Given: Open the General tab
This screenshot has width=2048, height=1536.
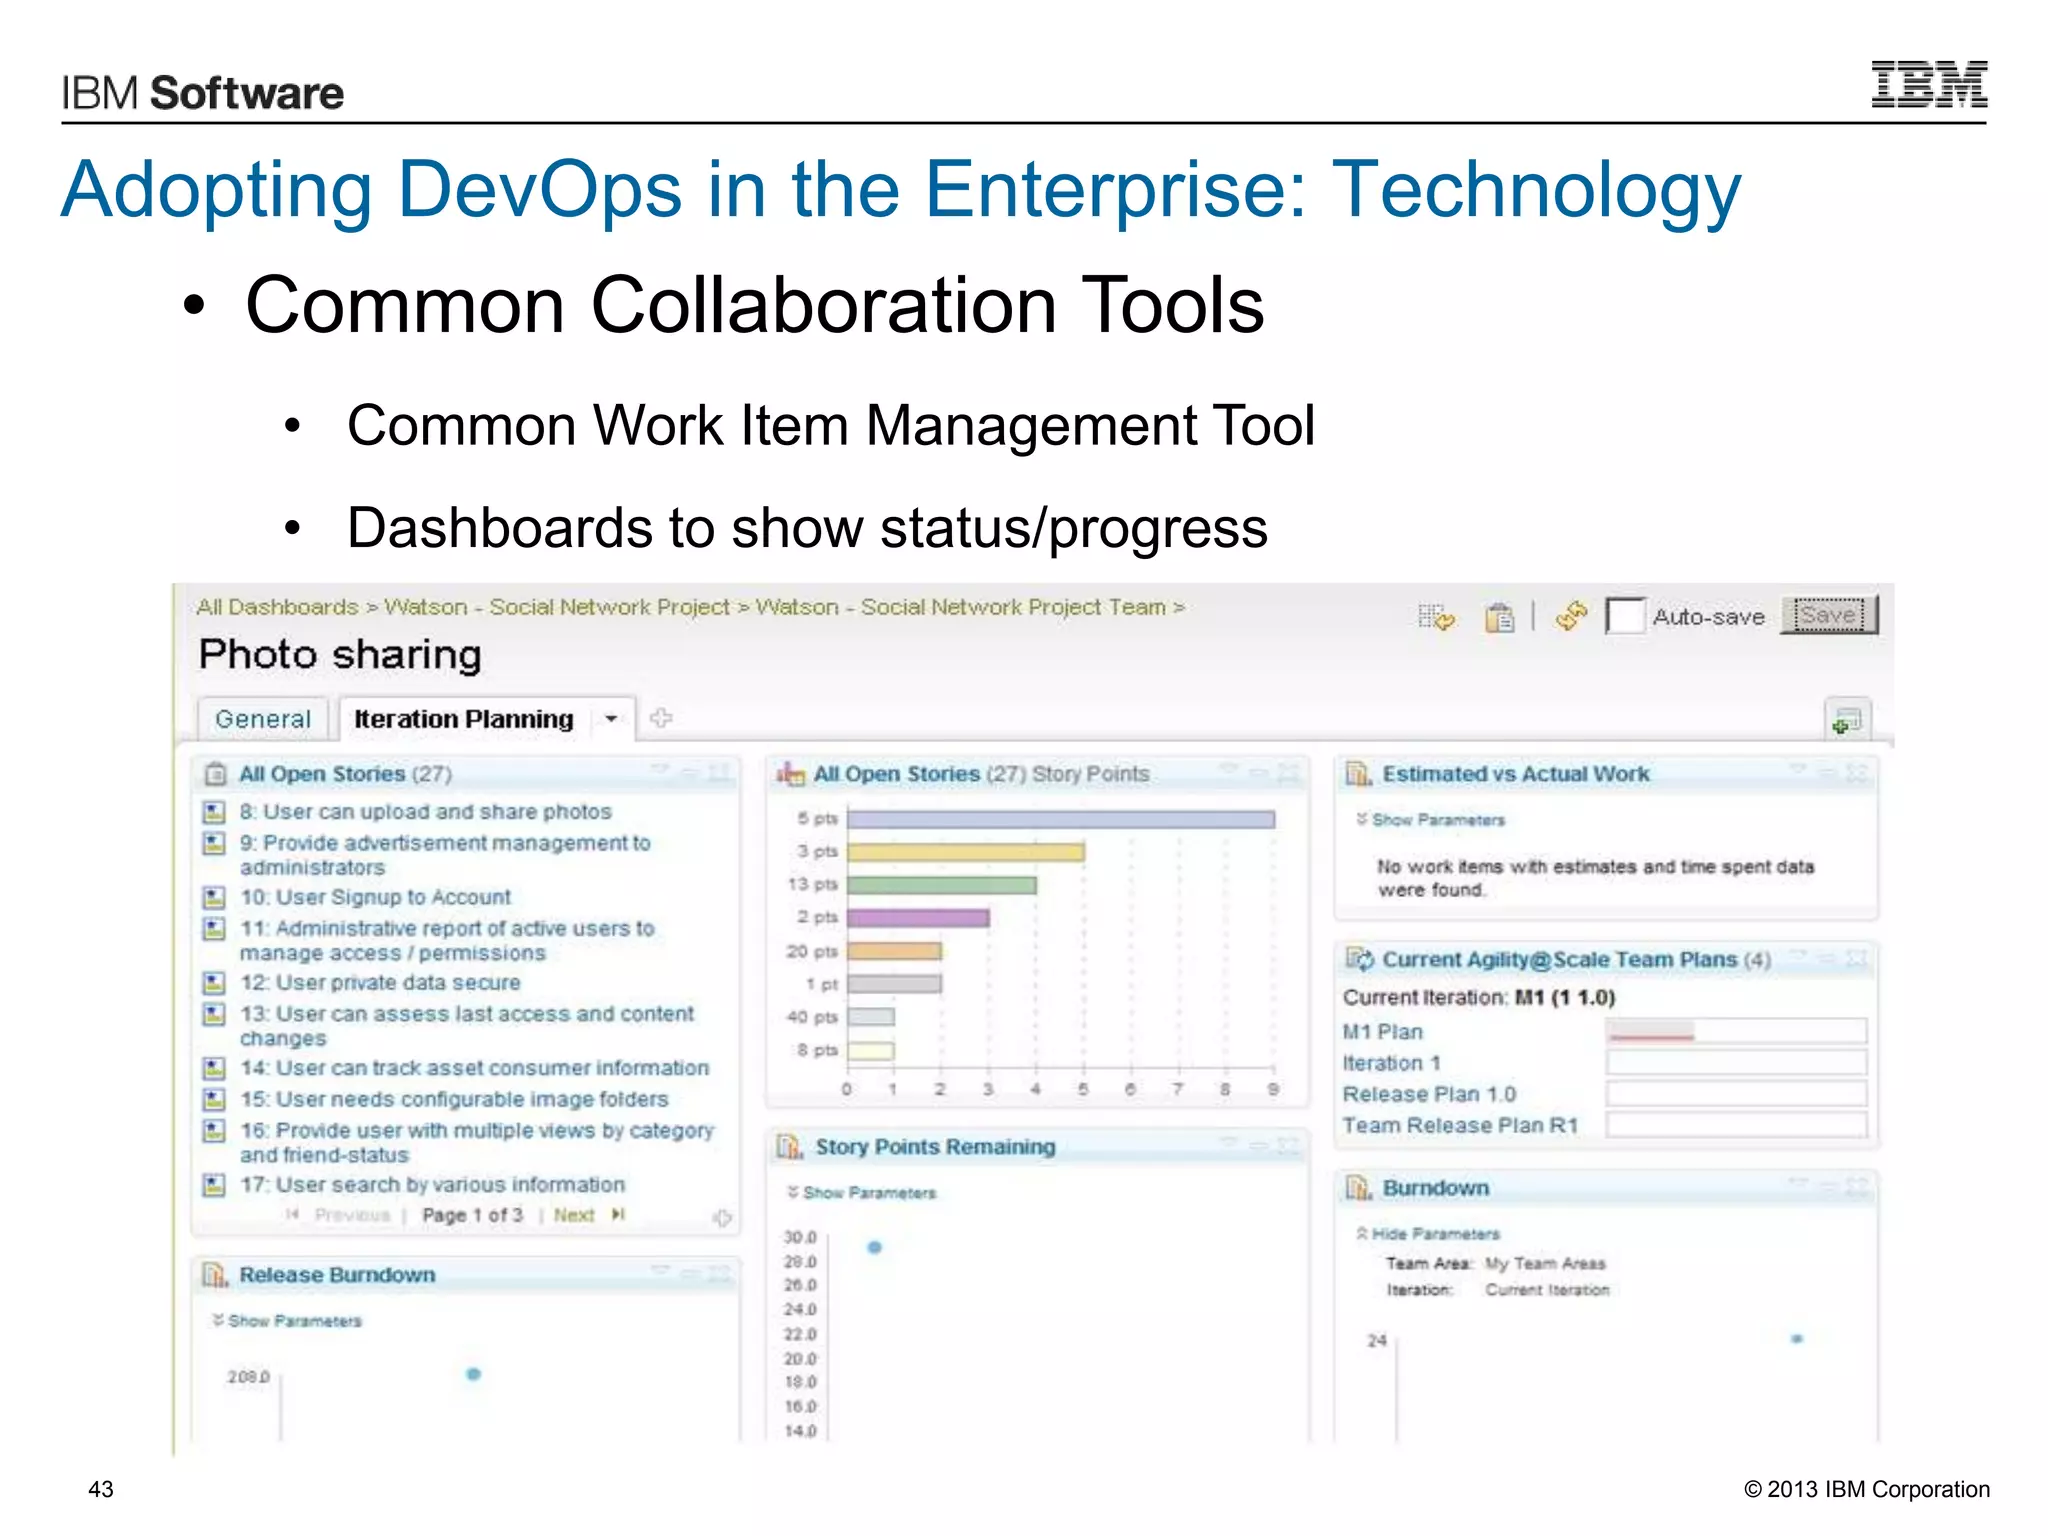Looking at the screenshot, I should click(263, 719).
